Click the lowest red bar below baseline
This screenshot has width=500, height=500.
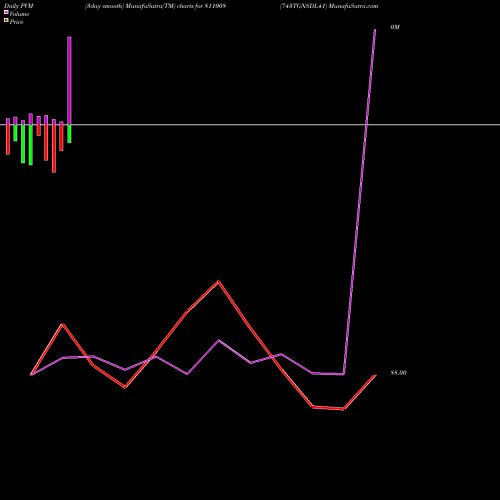[x=54, y=148]
